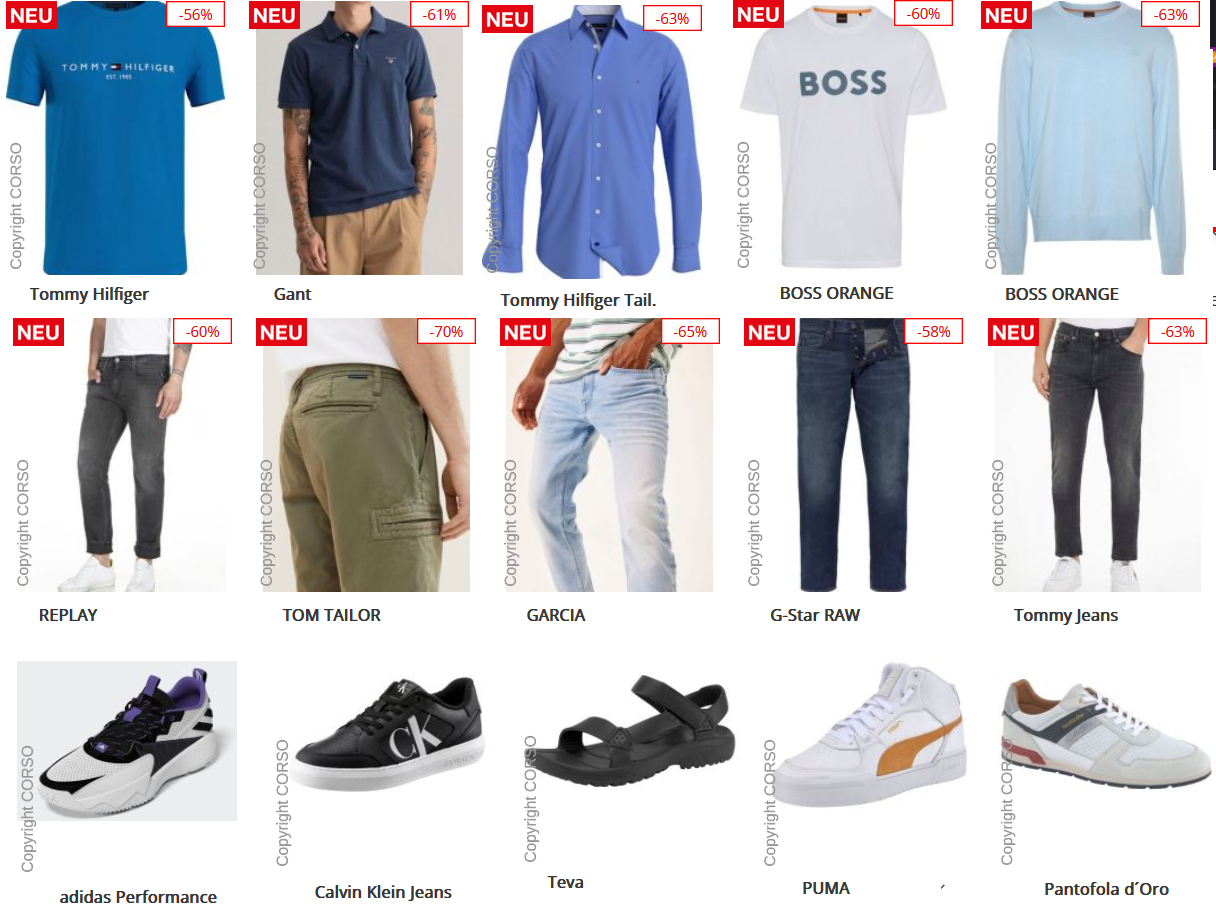Viewport: 1216px width, 905px height.
Task: Open the blue Tommy Hilfiger t-shirt image
Action: tap(116, 137)
